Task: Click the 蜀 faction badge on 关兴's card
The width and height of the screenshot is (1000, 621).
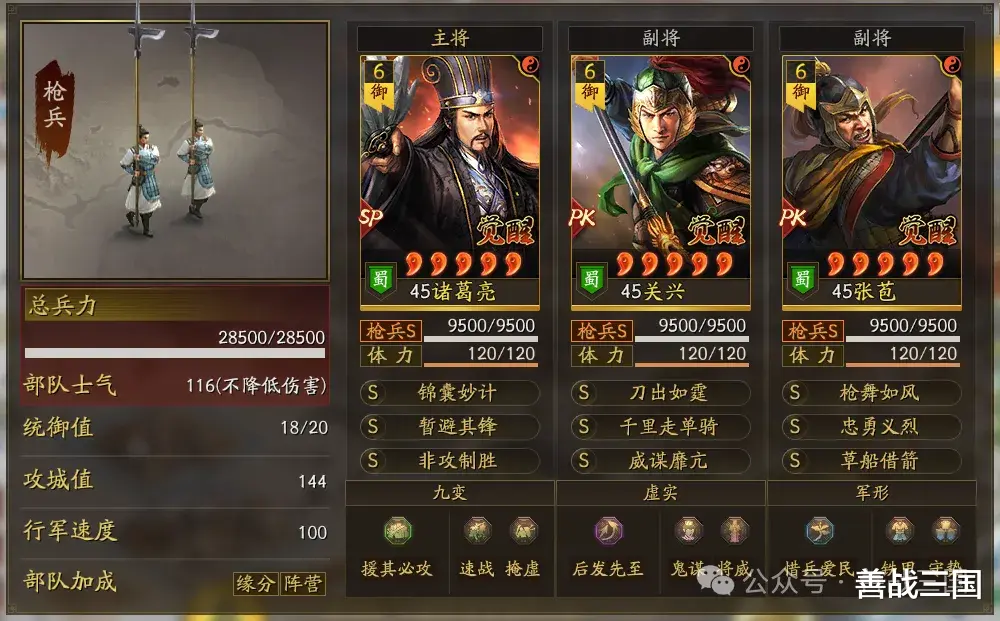Action: click(x=591, y=280)
